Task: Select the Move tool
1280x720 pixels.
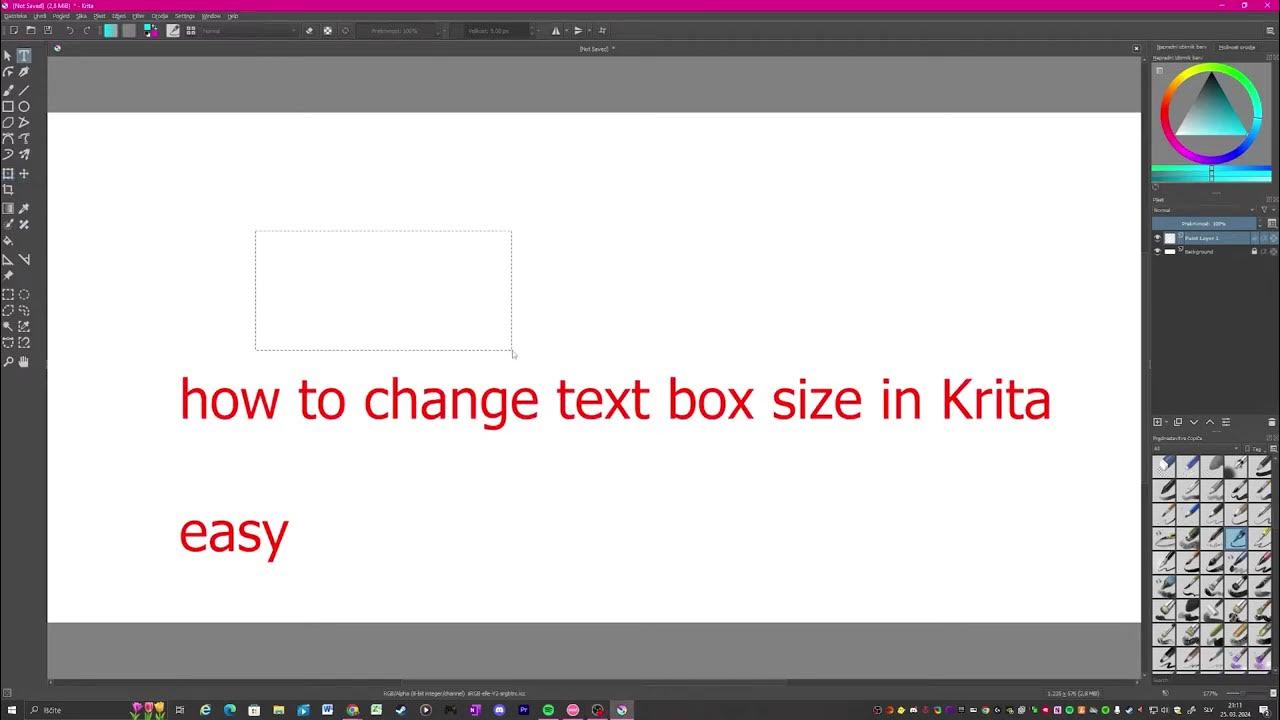Action: (24, 173)
